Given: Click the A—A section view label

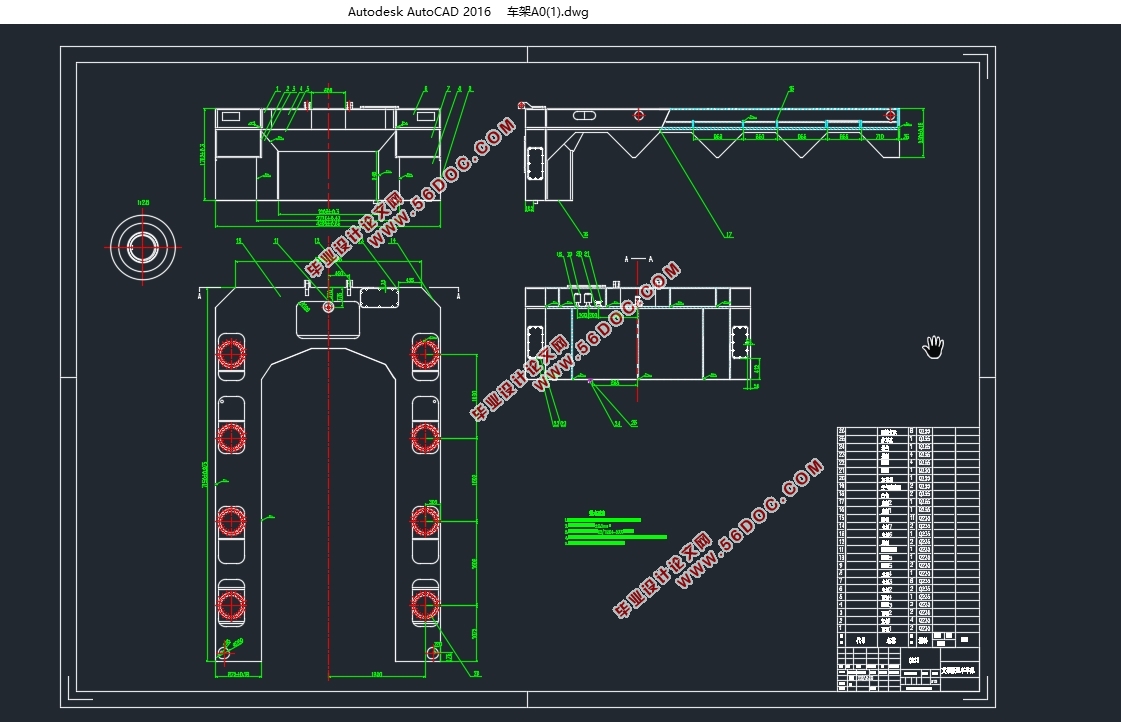Looking at the screenshot, I should [x=638, y=259].
